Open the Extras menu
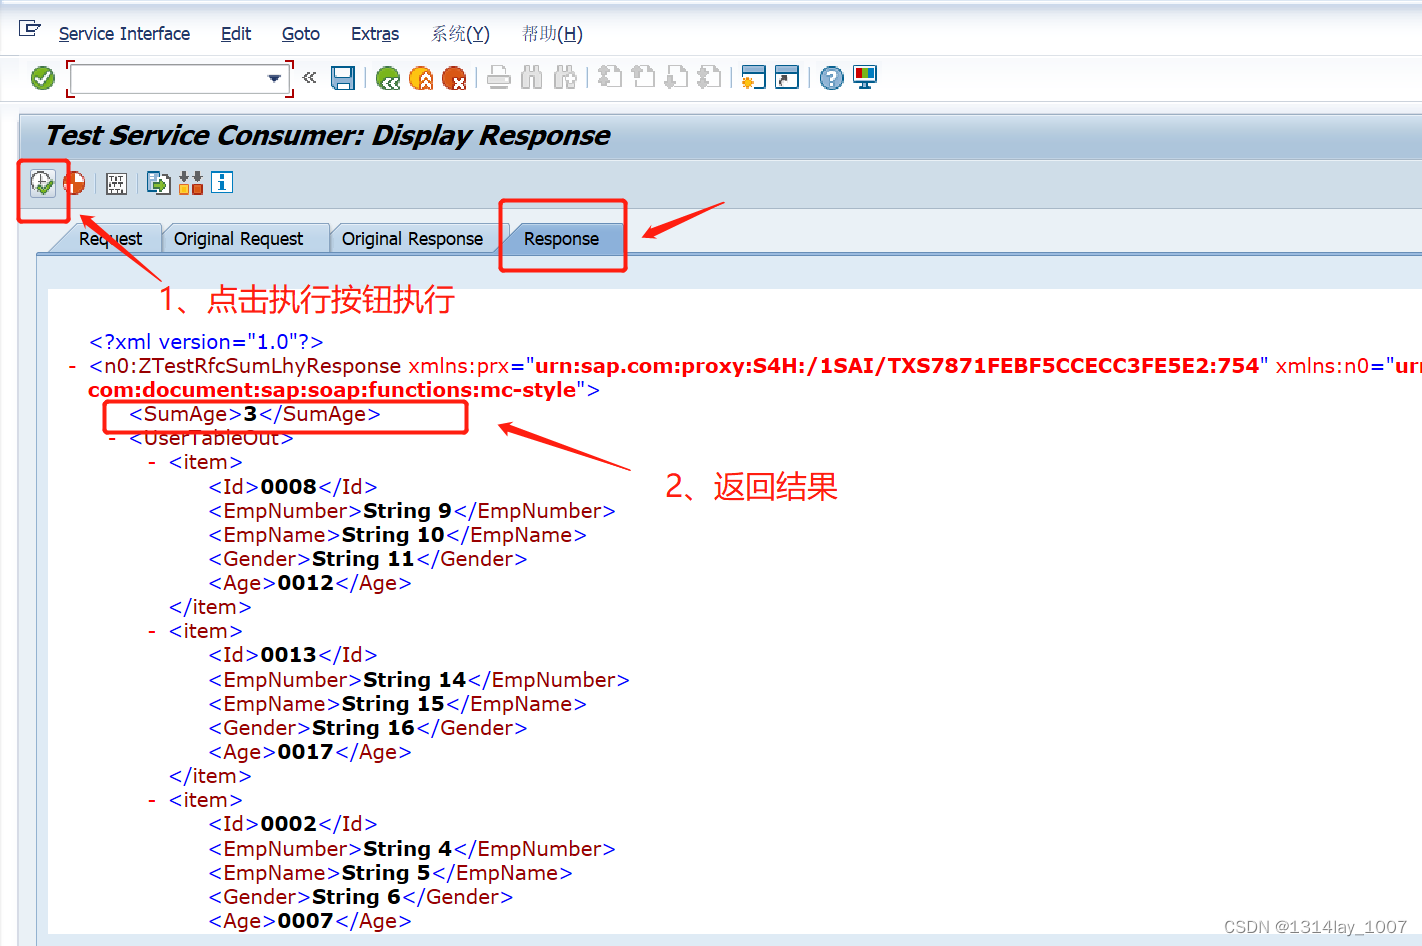Image resolution: width=1422 pixels, height=946 pixels. (375, 34)
